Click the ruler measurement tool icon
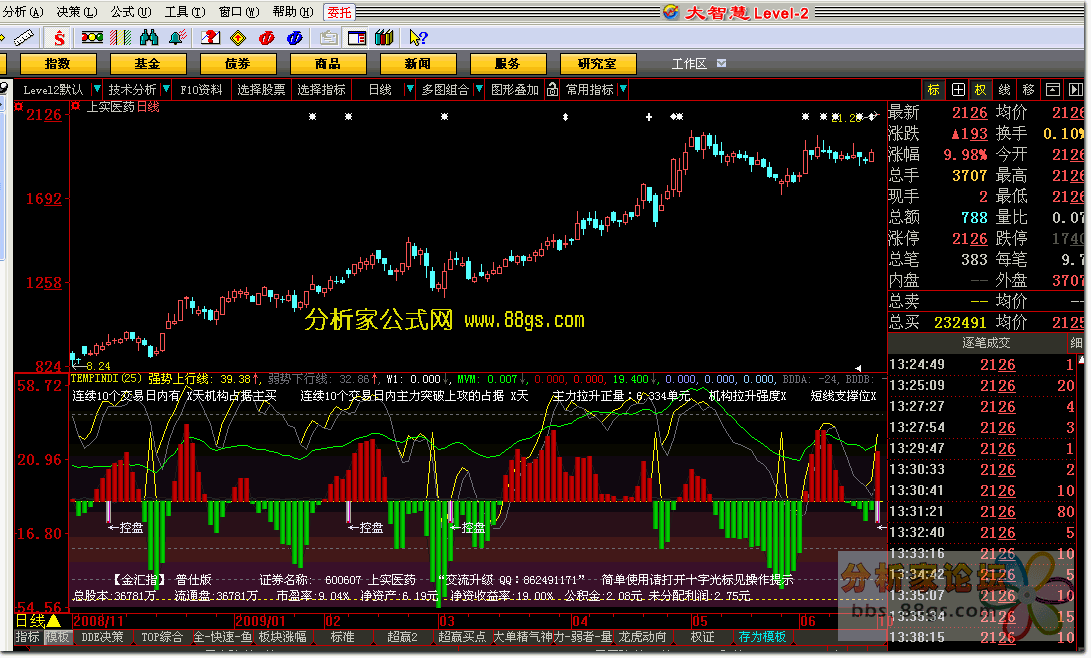Image resolution: width=1091 pixels, height=658 pixels. click(x=23, y=38)
